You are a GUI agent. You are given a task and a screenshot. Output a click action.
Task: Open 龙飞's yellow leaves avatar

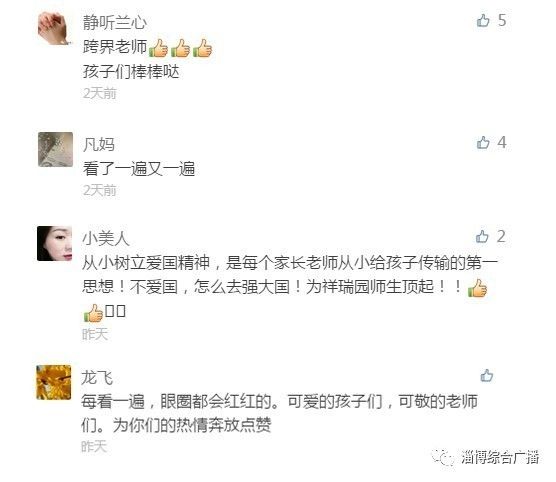54,382
